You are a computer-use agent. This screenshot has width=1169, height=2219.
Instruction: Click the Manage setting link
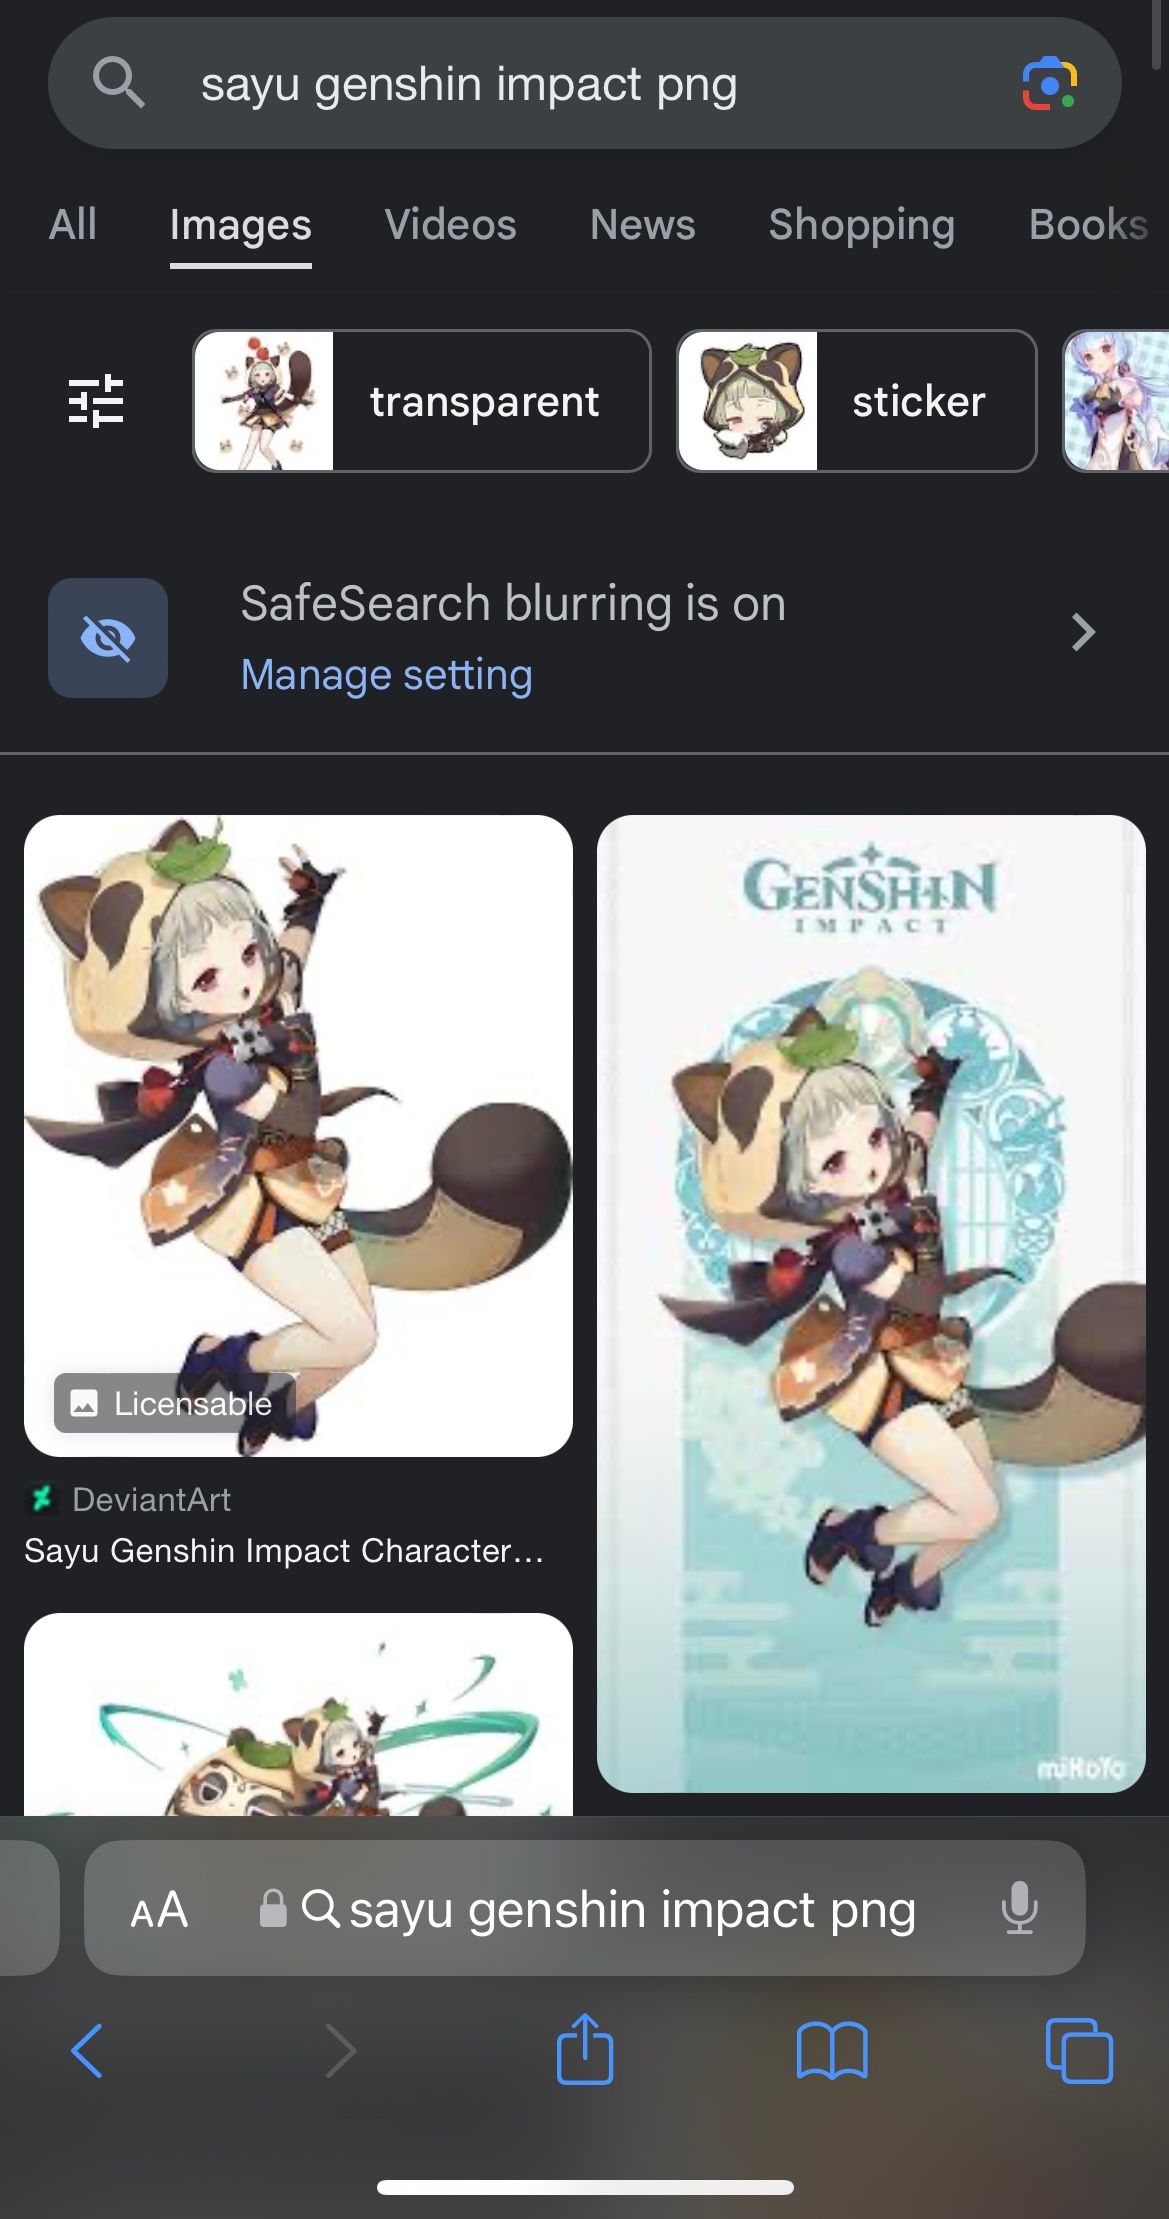386,675
